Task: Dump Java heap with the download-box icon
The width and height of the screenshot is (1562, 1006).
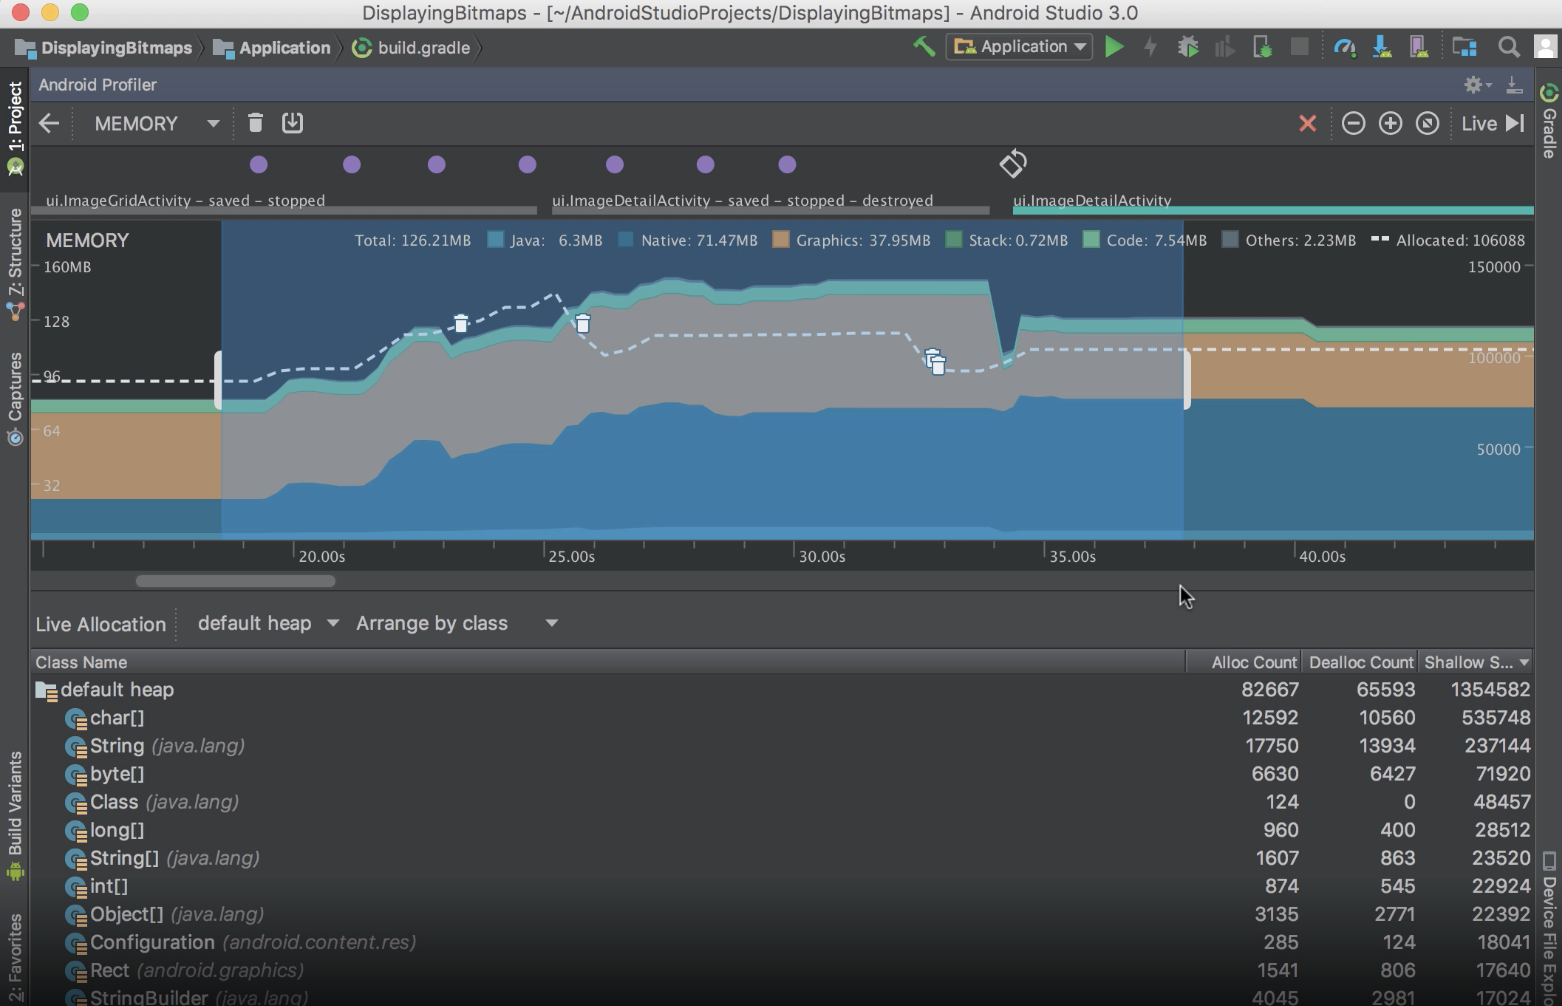Action: coord(292,123)
